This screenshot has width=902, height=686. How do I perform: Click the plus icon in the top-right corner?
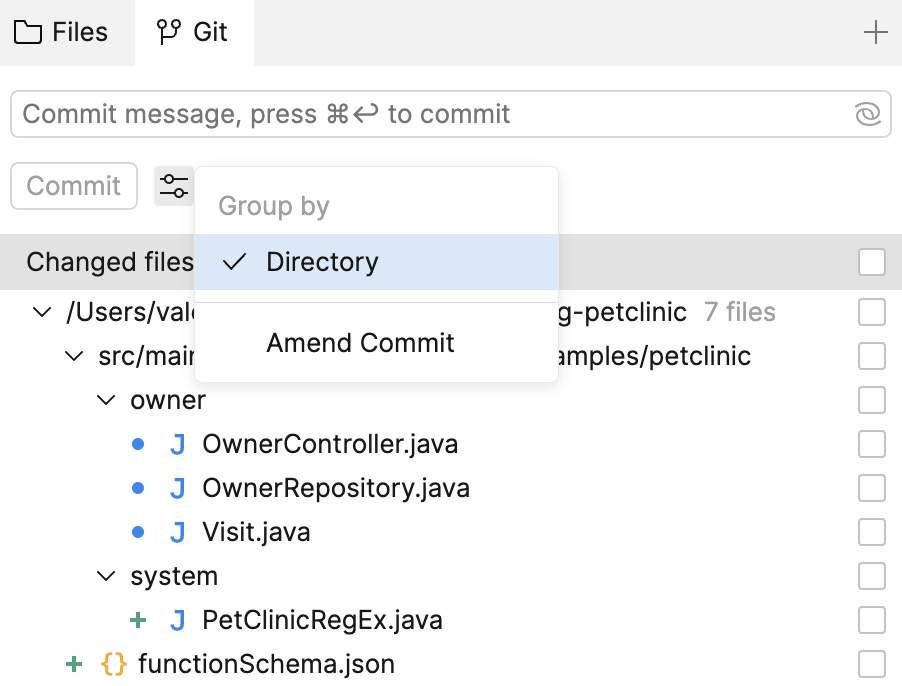875,32
